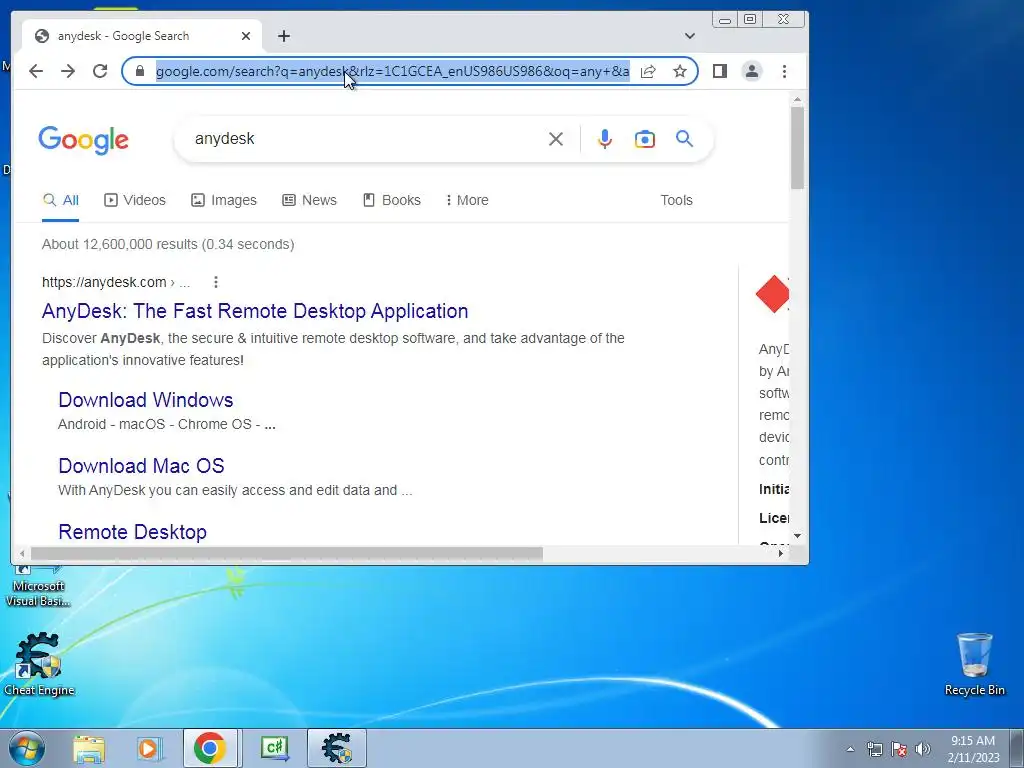Open the volume speaker icon
Viewport: 1024px width, 768px height.
tap(923, 749)
